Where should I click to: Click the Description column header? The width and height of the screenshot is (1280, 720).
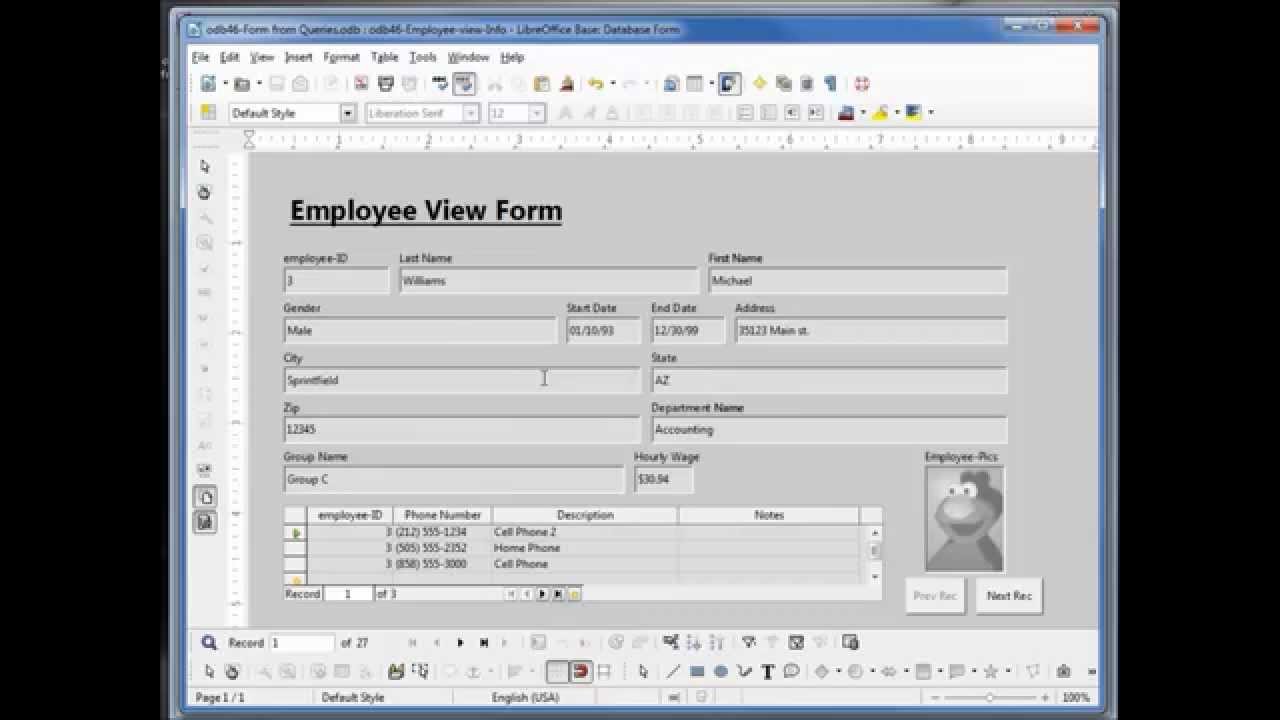[x=585, y=515]
